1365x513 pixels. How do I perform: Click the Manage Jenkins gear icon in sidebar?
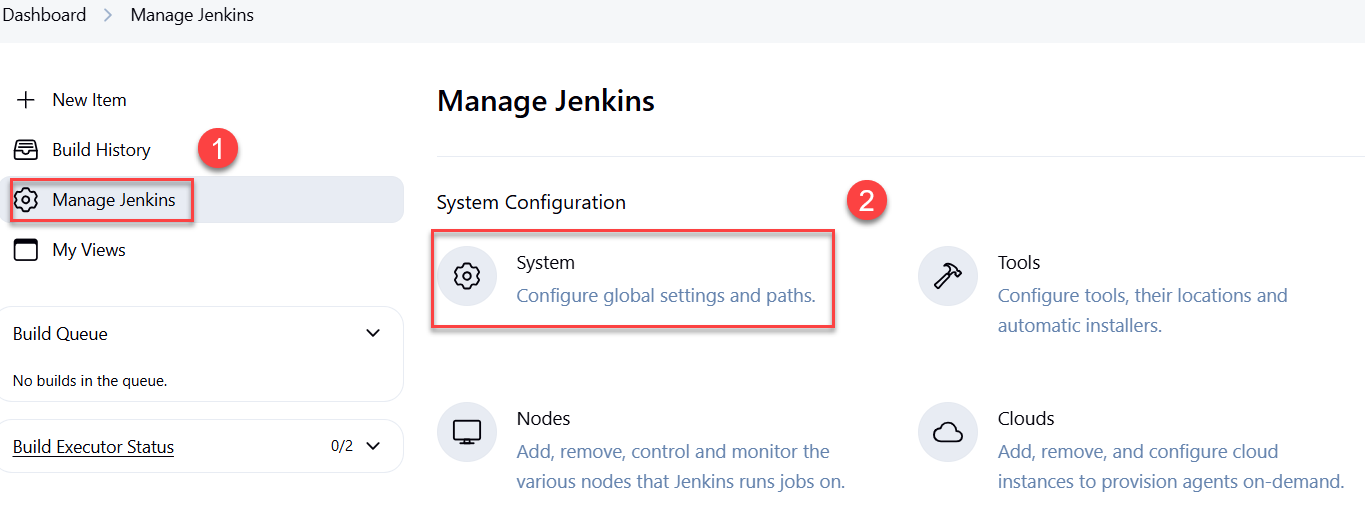[x=25, y=200]
